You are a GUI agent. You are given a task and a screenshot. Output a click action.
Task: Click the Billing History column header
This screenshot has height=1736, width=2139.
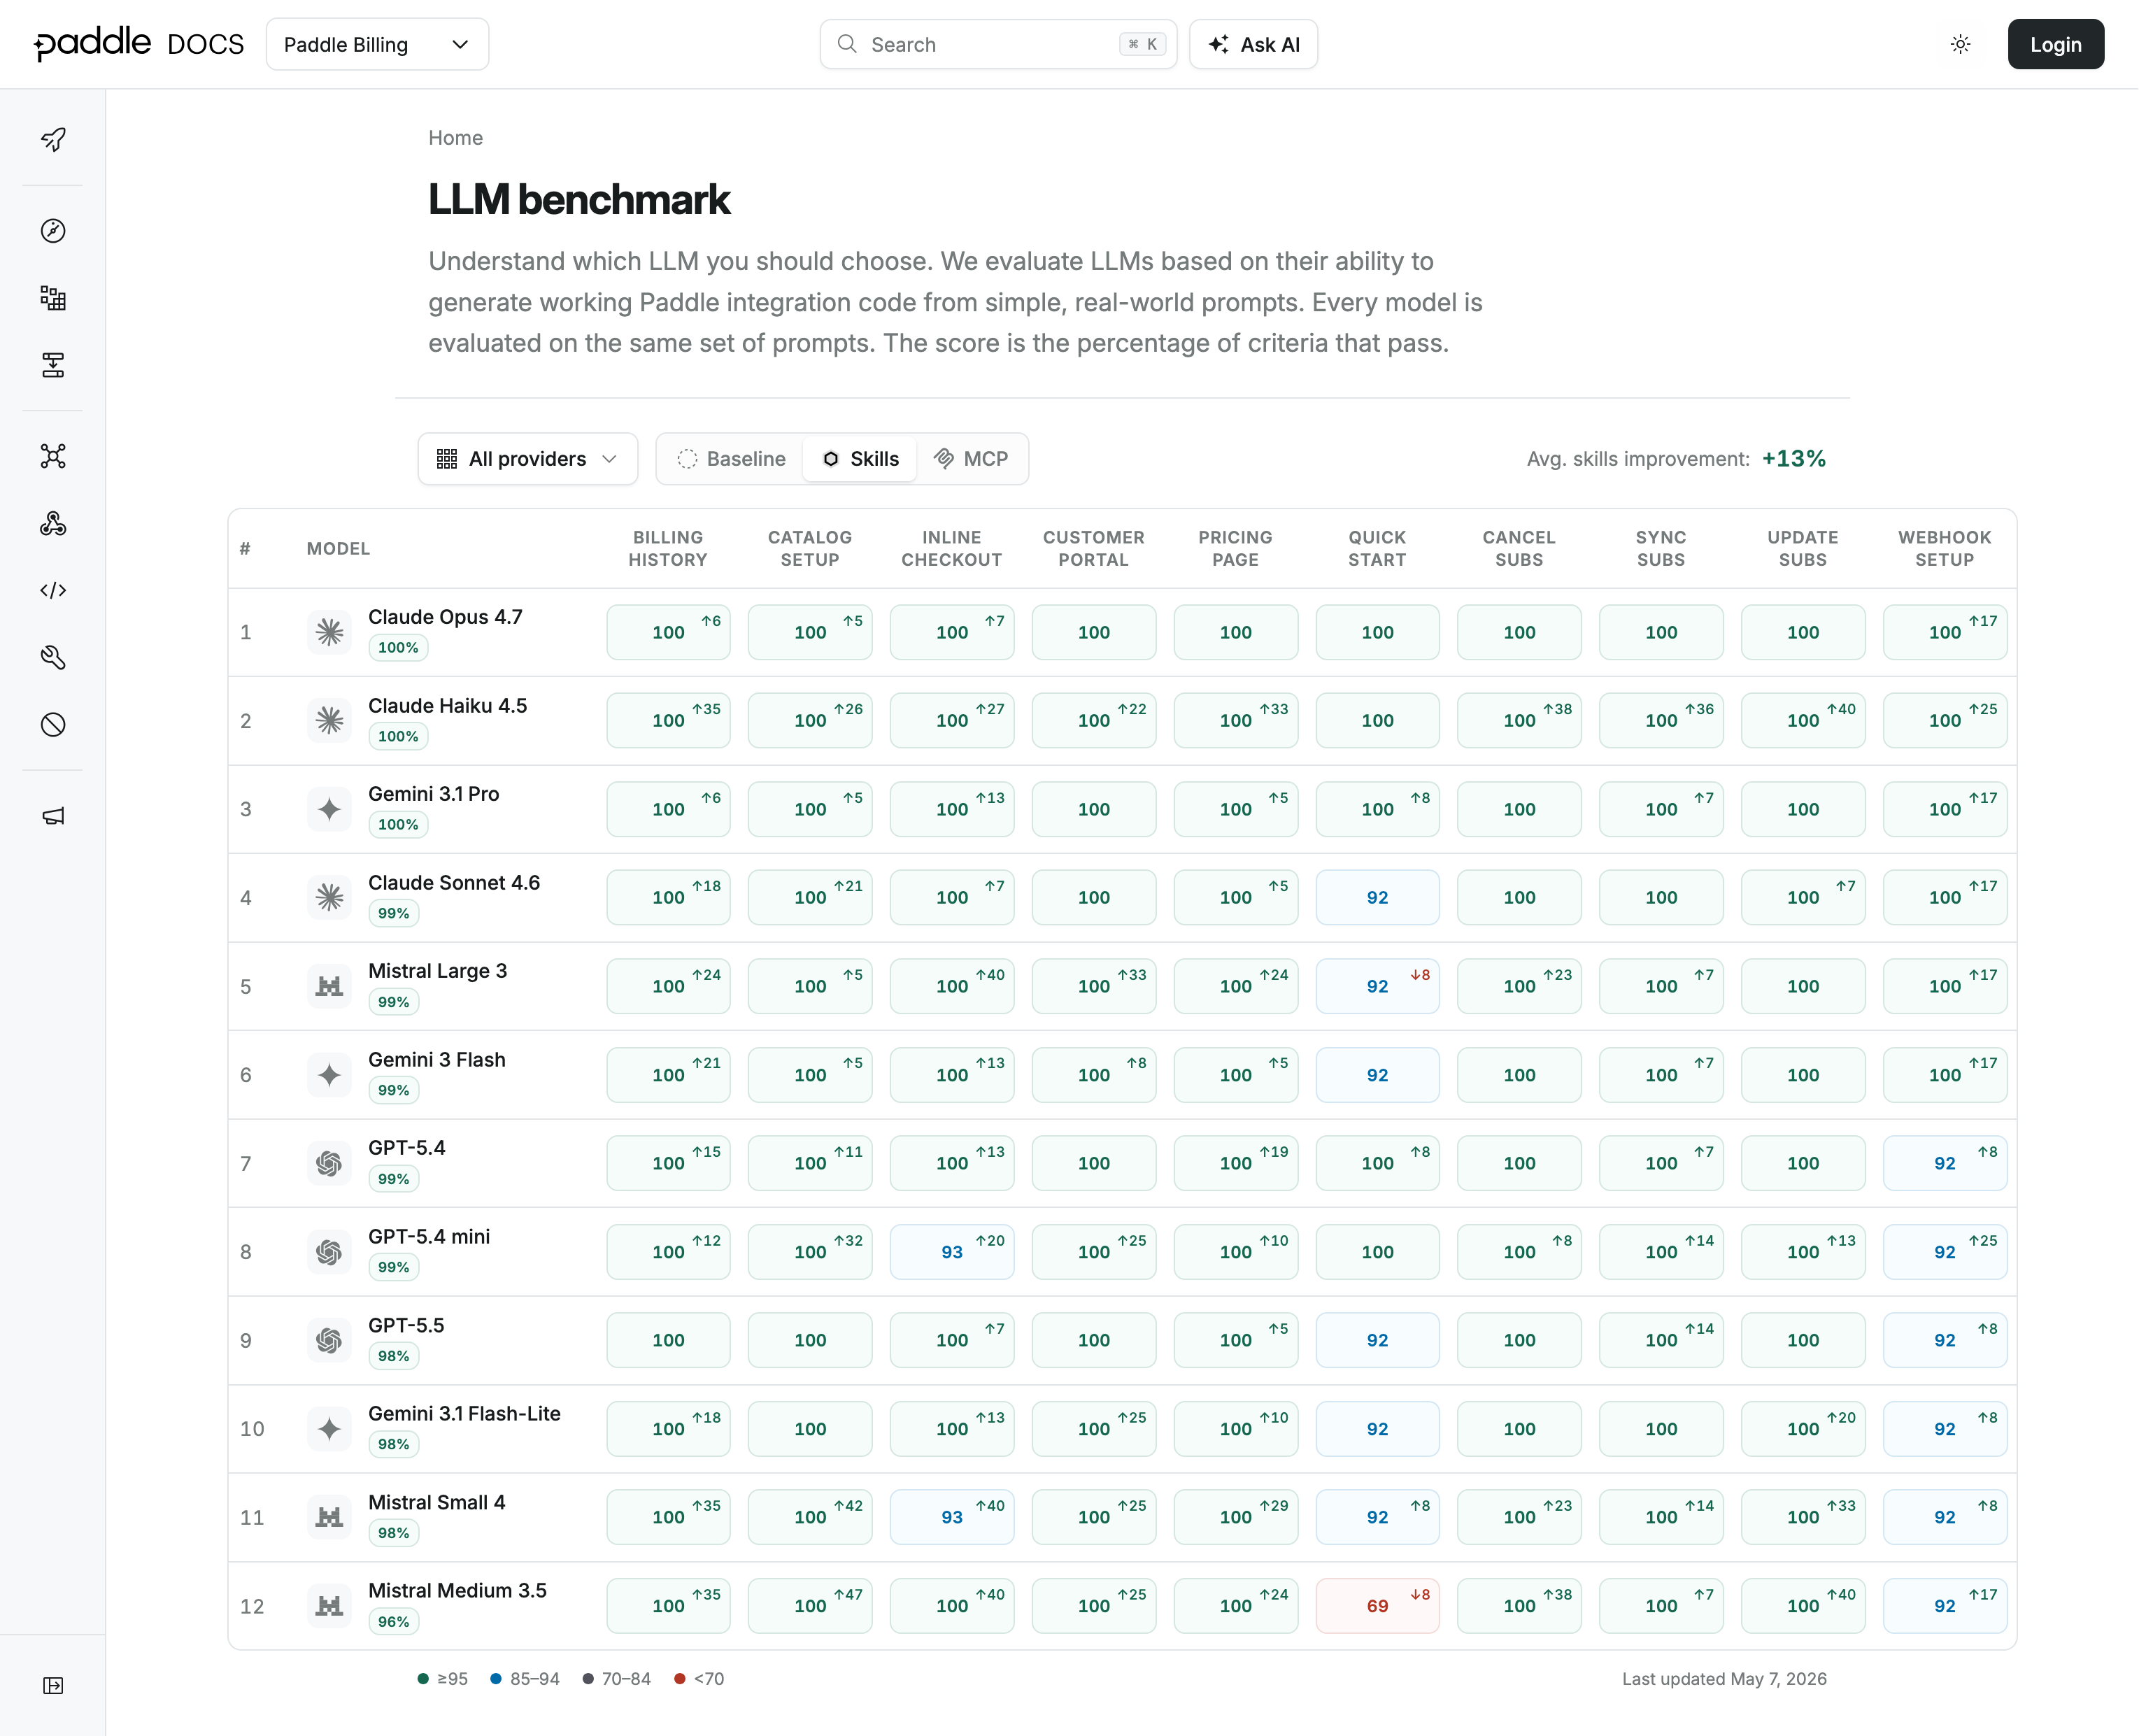click(668, 548)
